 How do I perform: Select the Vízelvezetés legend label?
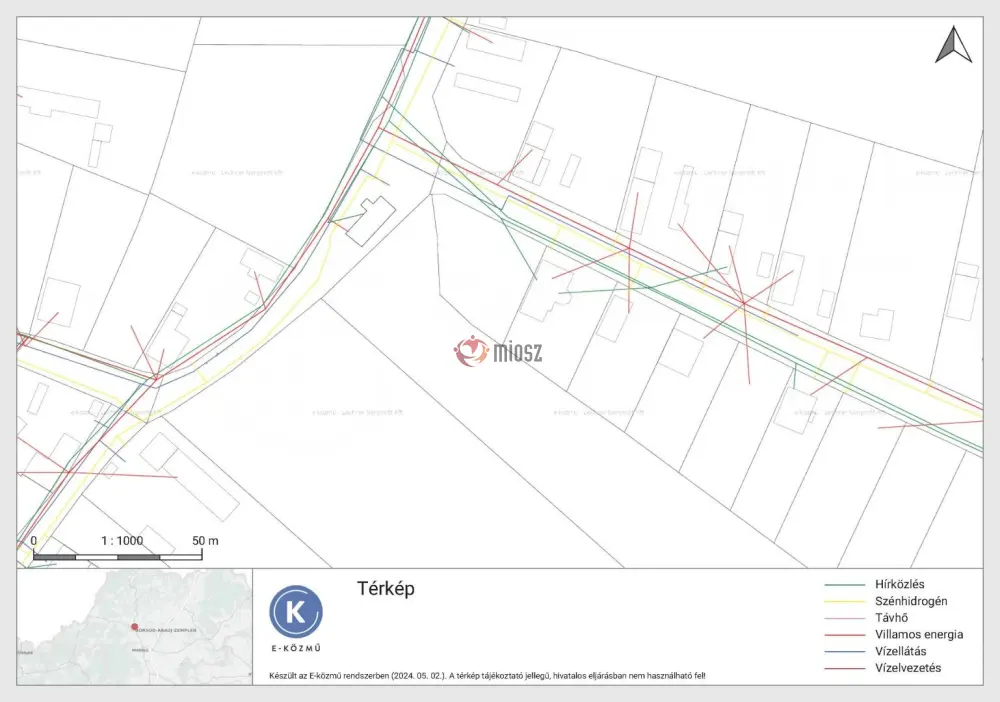coord(908,668)
